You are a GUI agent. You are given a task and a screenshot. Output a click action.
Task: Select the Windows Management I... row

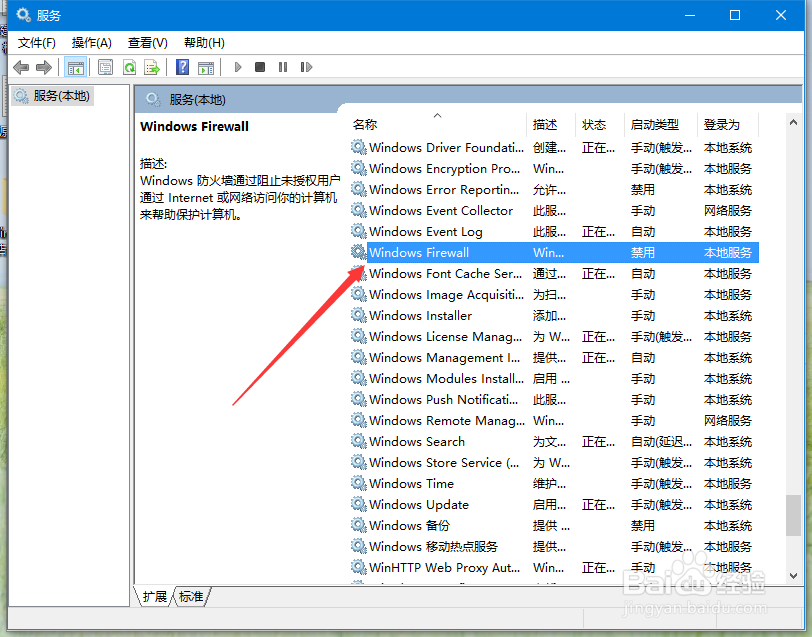554,357
